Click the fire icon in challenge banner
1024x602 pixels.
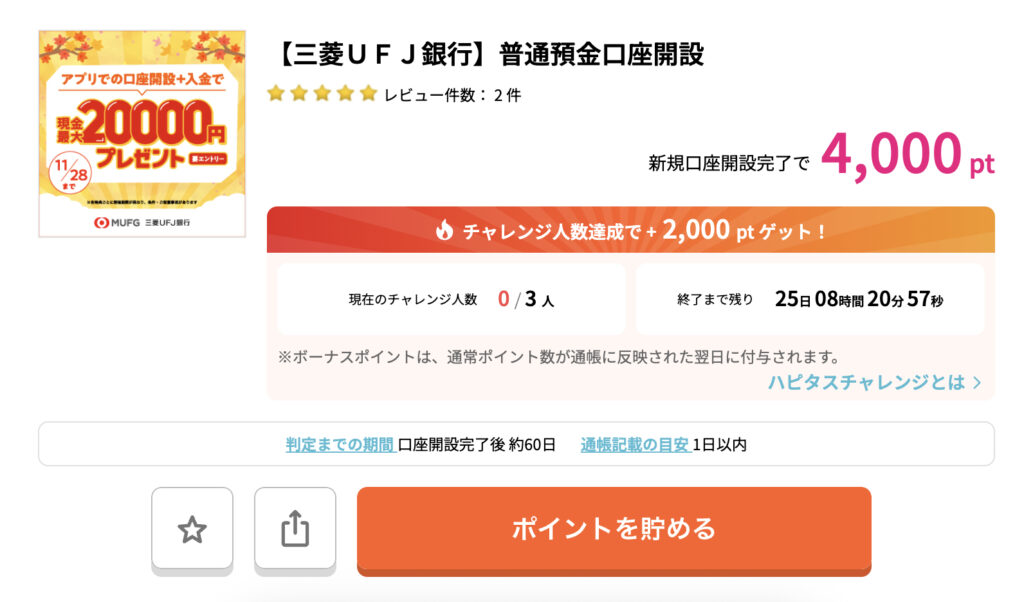coord(445,231)
